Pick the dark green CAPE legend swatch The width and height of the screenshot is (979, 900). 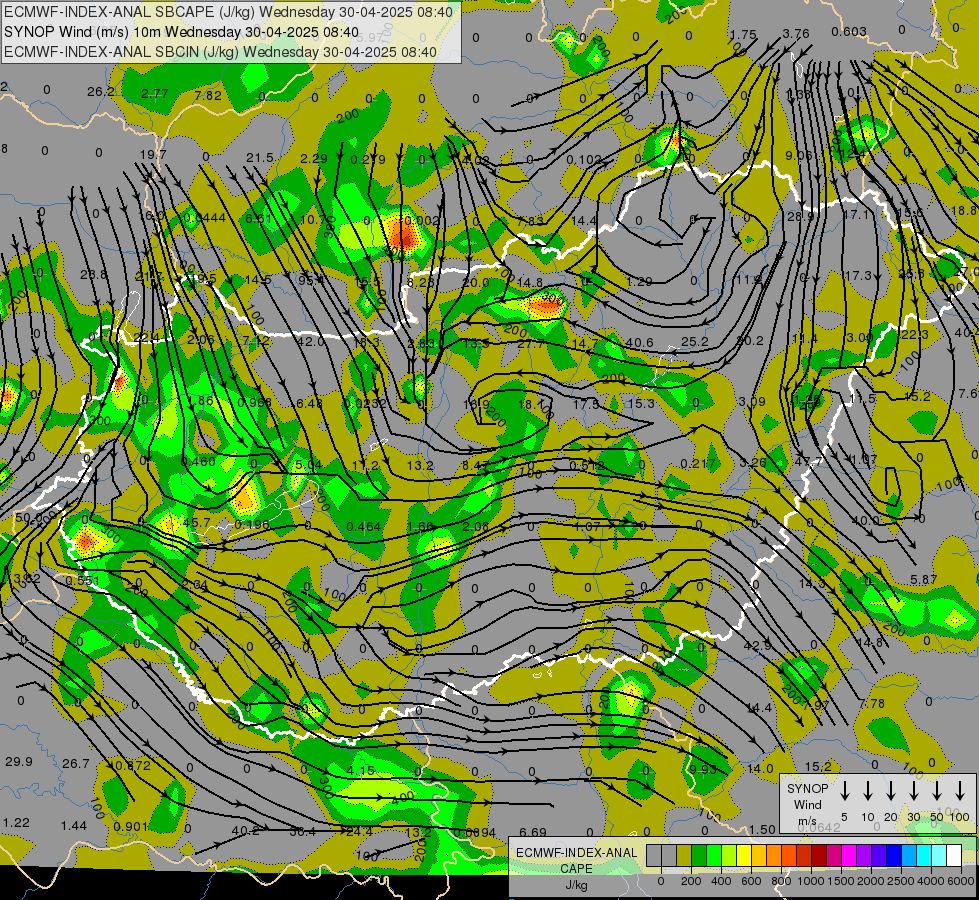tap(699, 855)
